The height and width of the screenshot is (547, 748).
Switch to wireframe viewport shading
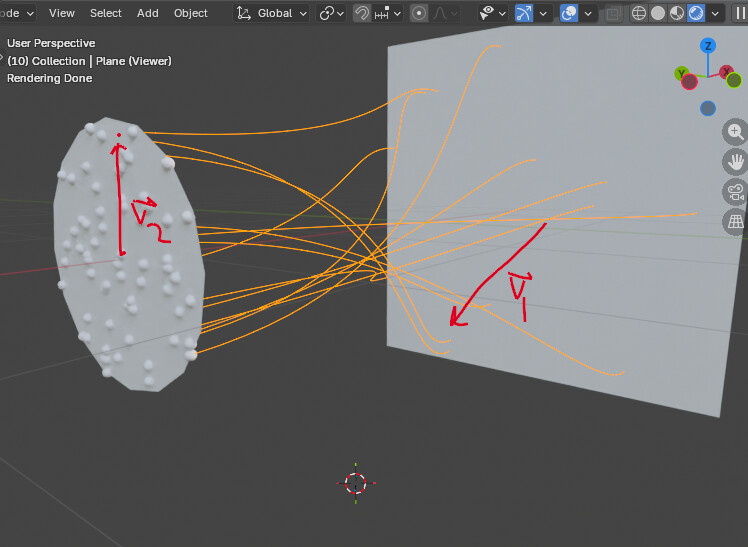click(639, 13)
